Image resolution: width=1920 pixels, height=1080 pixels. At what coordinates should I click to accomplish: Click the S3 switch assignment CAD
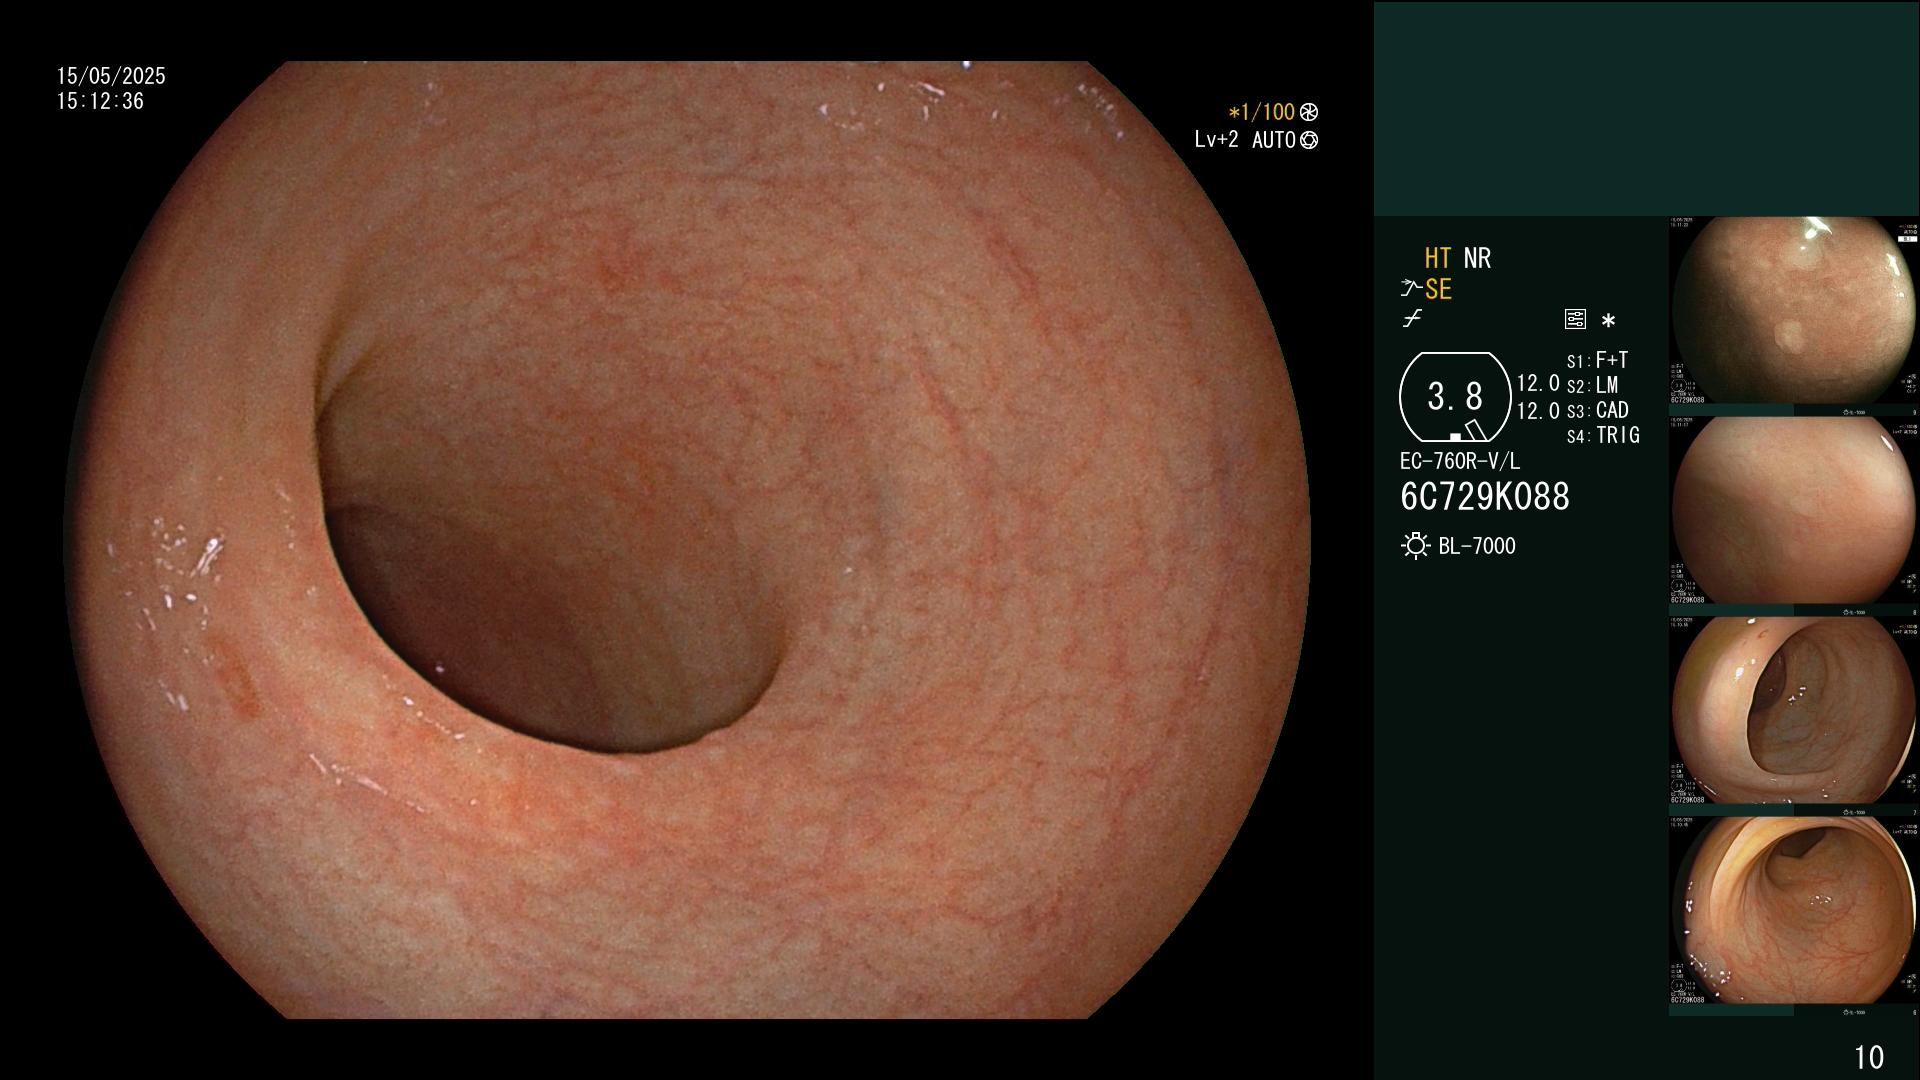(1597, 410)
